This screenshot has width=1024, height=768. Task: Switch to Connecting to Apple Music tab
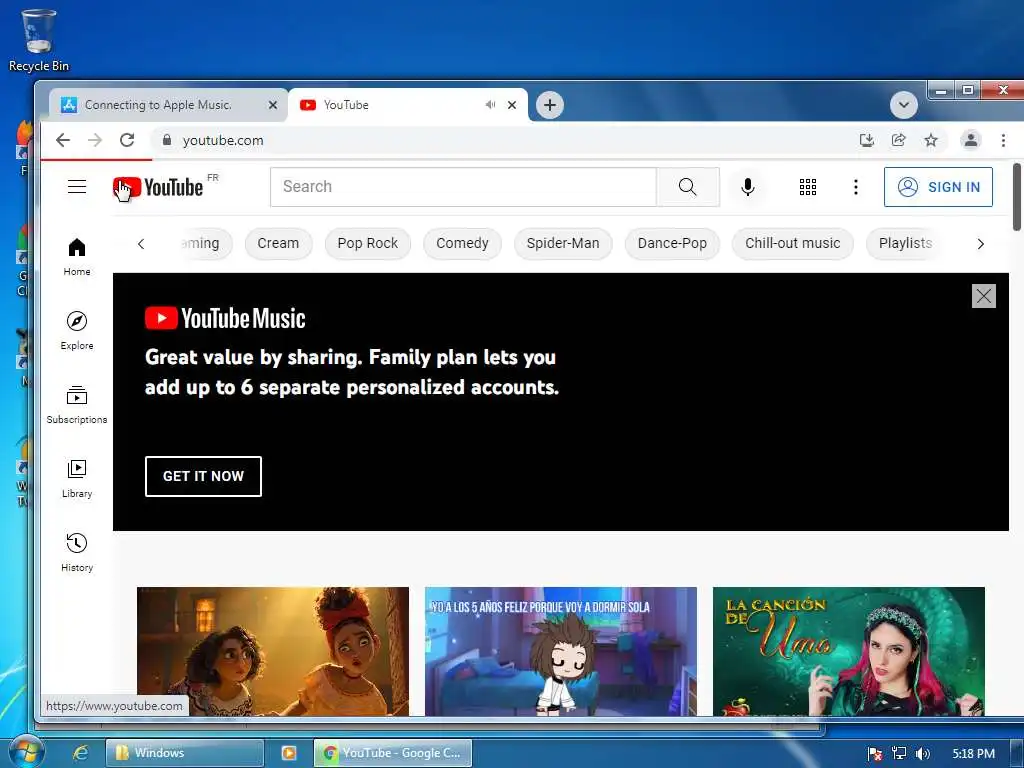(x=168, y=104)
